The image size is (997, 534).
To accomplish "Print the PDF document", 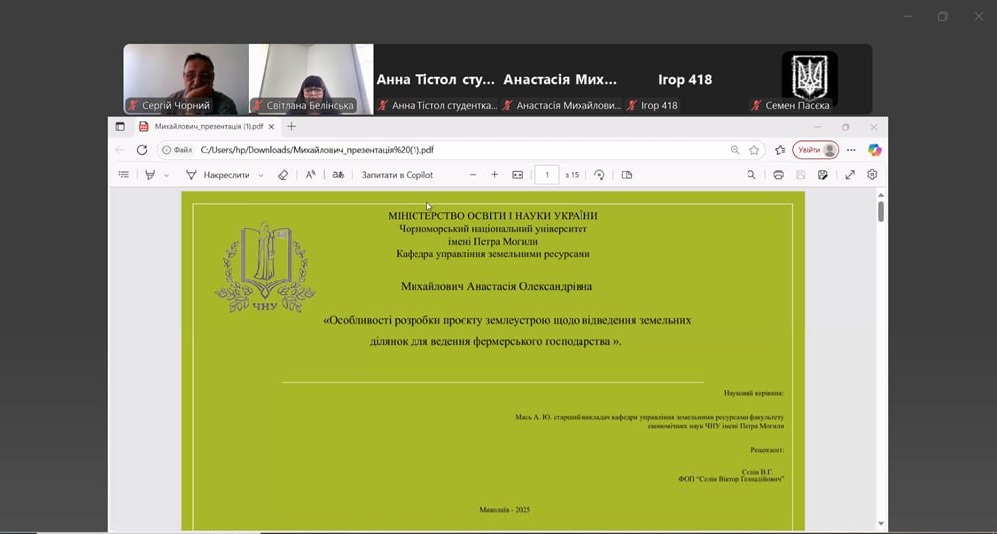I will pos(778,175).
